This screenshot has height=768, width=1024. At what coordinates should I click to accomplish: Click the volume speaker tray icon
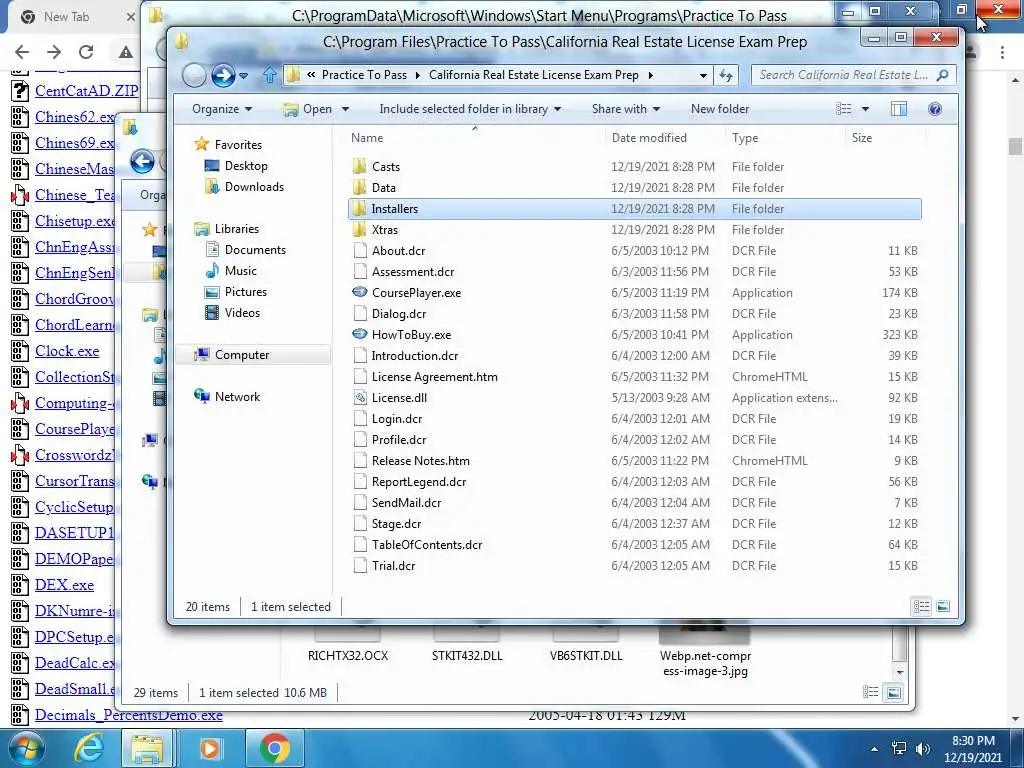click(923, 749)
